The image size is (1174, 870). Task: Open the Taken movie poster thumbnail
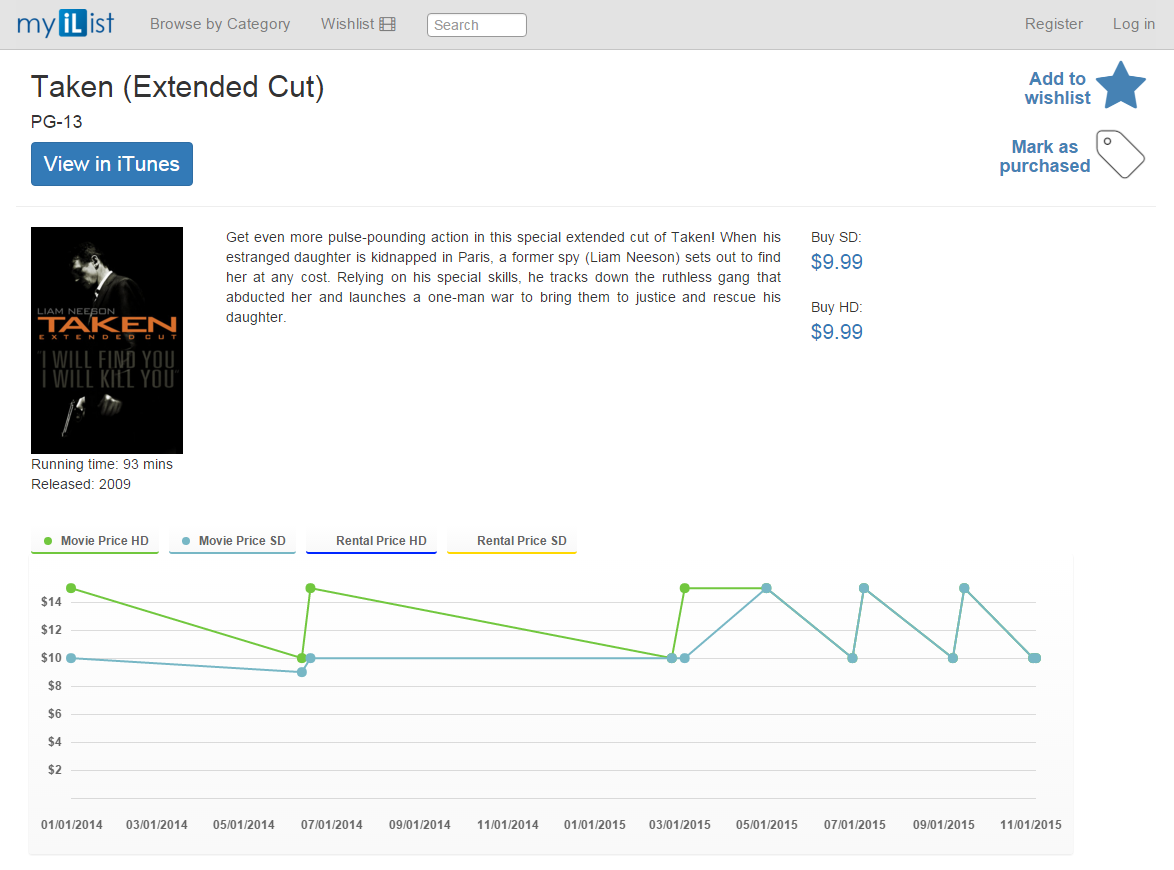coord(107,340)
